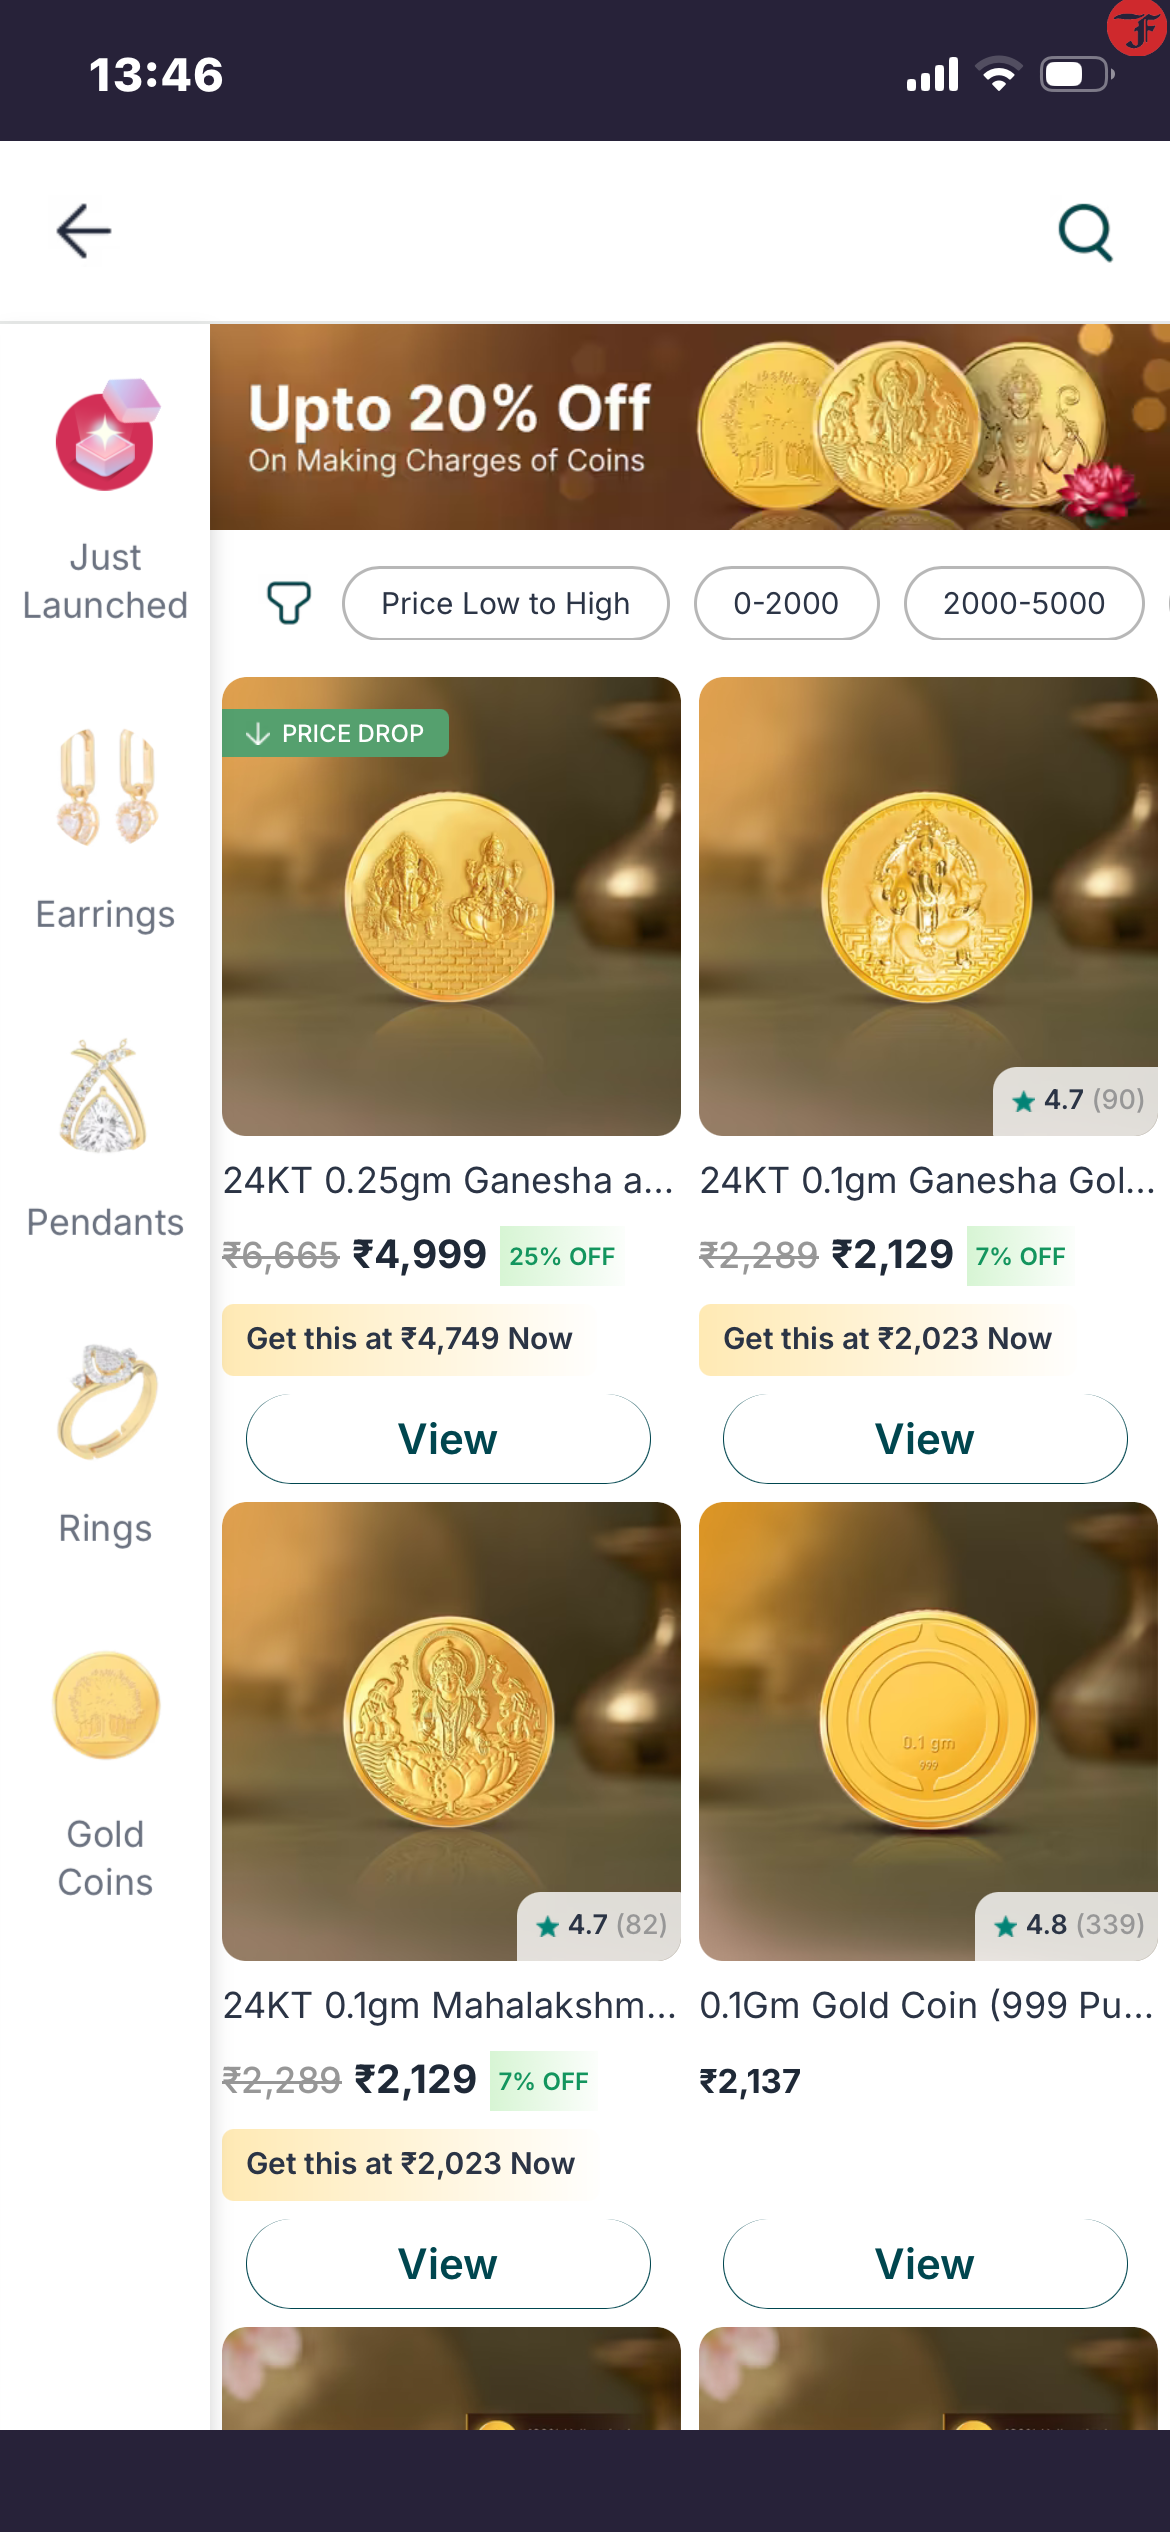
Task: Open the filter funnel icon
Action: tap(288, 603)
